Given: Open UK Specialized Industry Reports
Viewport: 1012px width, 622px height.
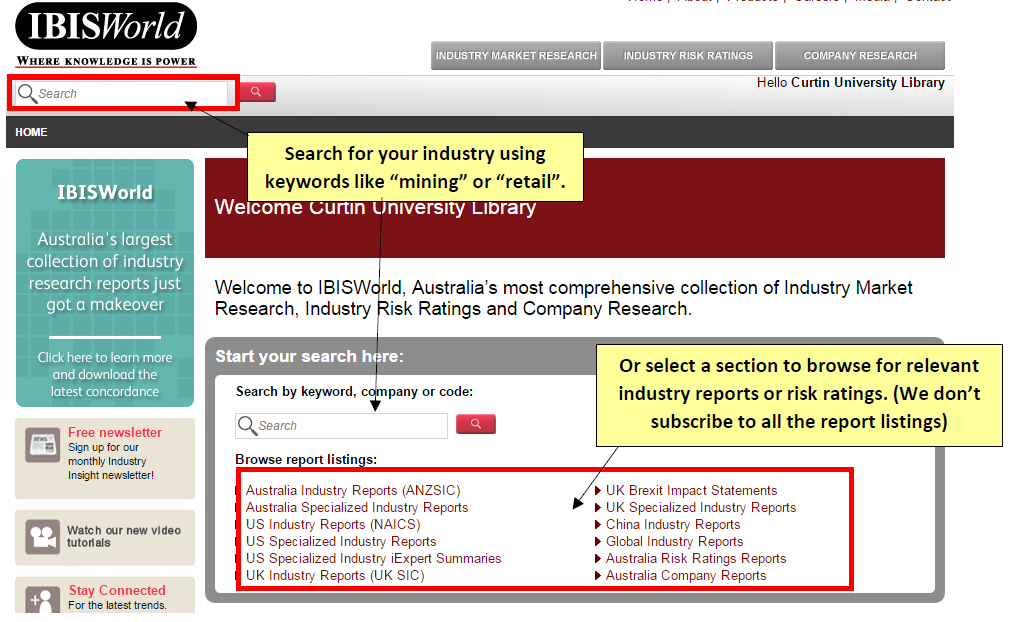Looking at the screenshot, I should (701, 507).
